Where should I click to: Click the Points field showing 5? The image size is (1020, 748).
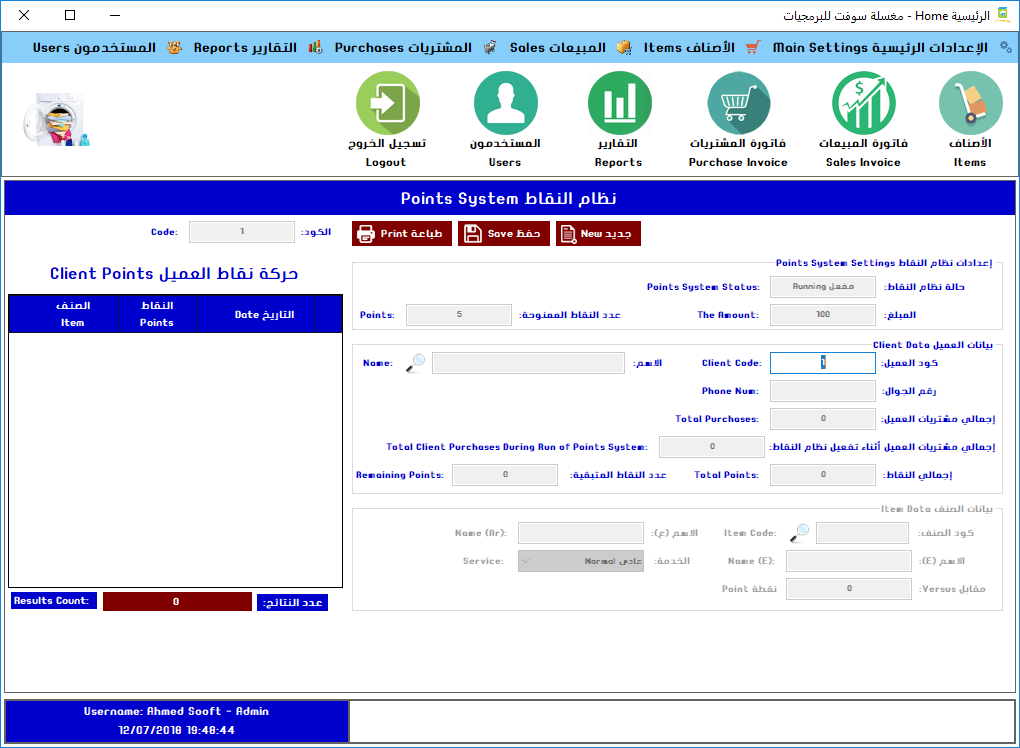click(459, 315)
